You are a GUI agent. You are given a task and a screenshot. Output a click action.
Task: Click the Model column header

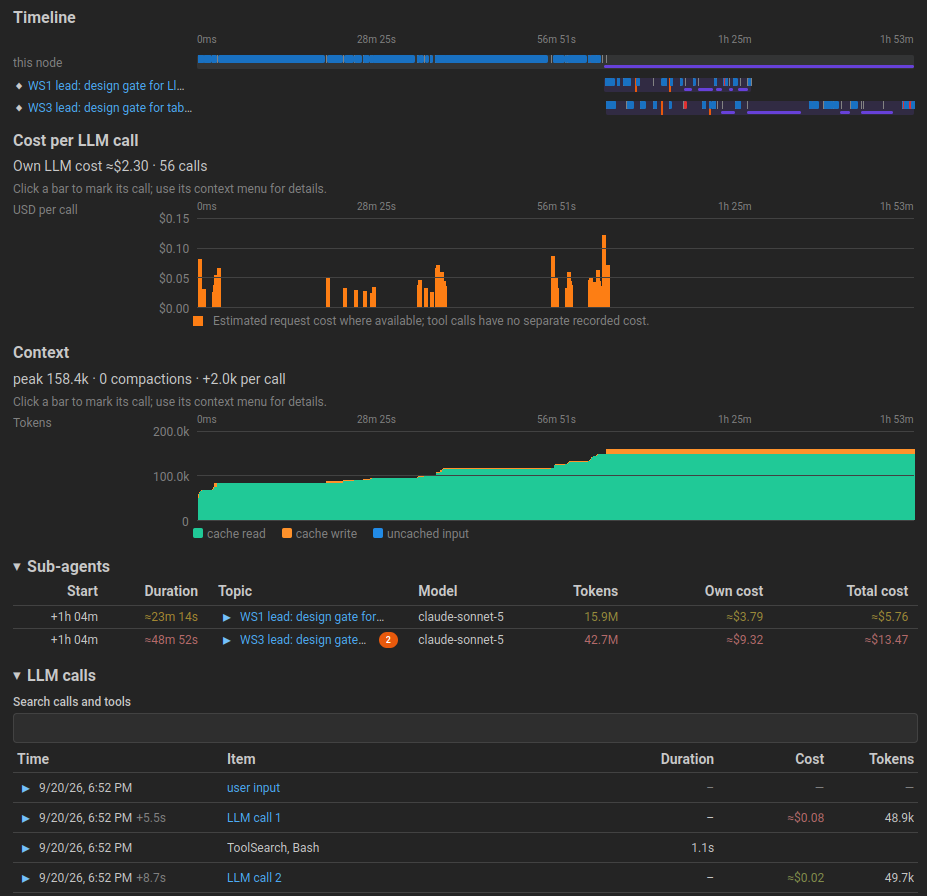[437, 591]
